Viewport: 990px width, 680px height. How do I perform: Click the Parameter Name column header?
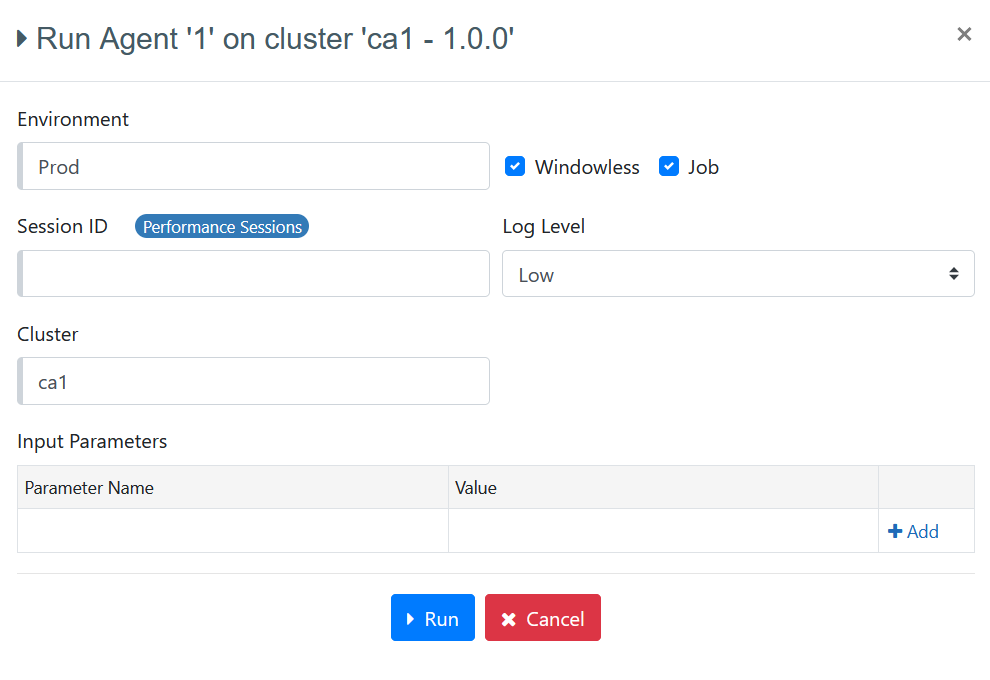point(90,488)
